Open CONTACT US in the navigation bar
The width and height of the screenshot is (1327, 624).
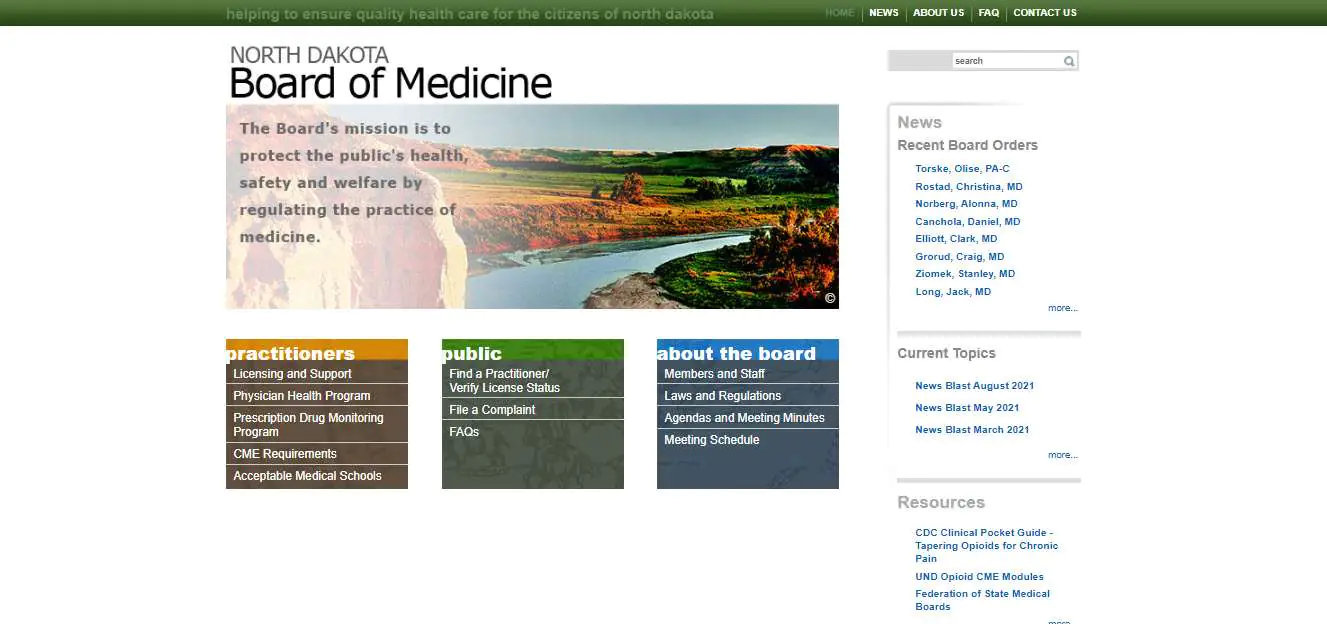point(1044,13)
